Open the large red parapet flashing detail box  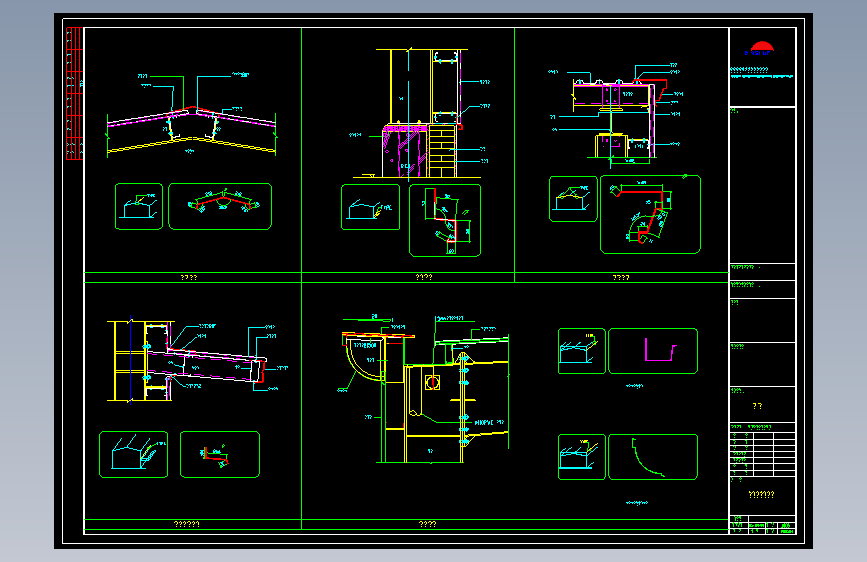[x=650, y=215]
